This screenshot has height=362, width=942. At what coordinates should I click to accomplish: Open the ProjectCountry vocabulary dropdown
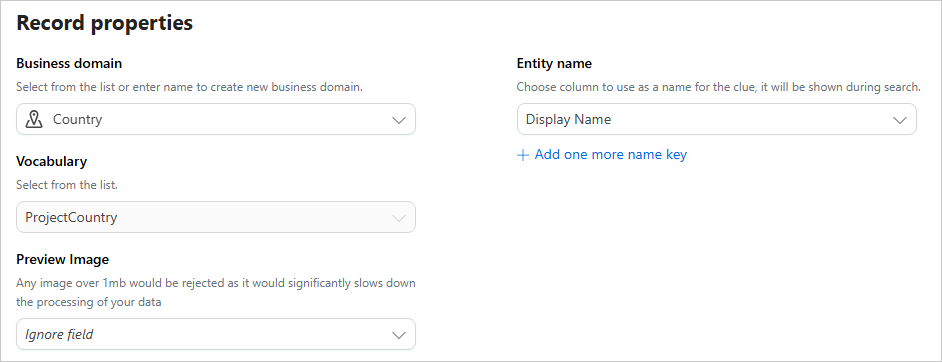pyautogui.click(x=216, y=217)
